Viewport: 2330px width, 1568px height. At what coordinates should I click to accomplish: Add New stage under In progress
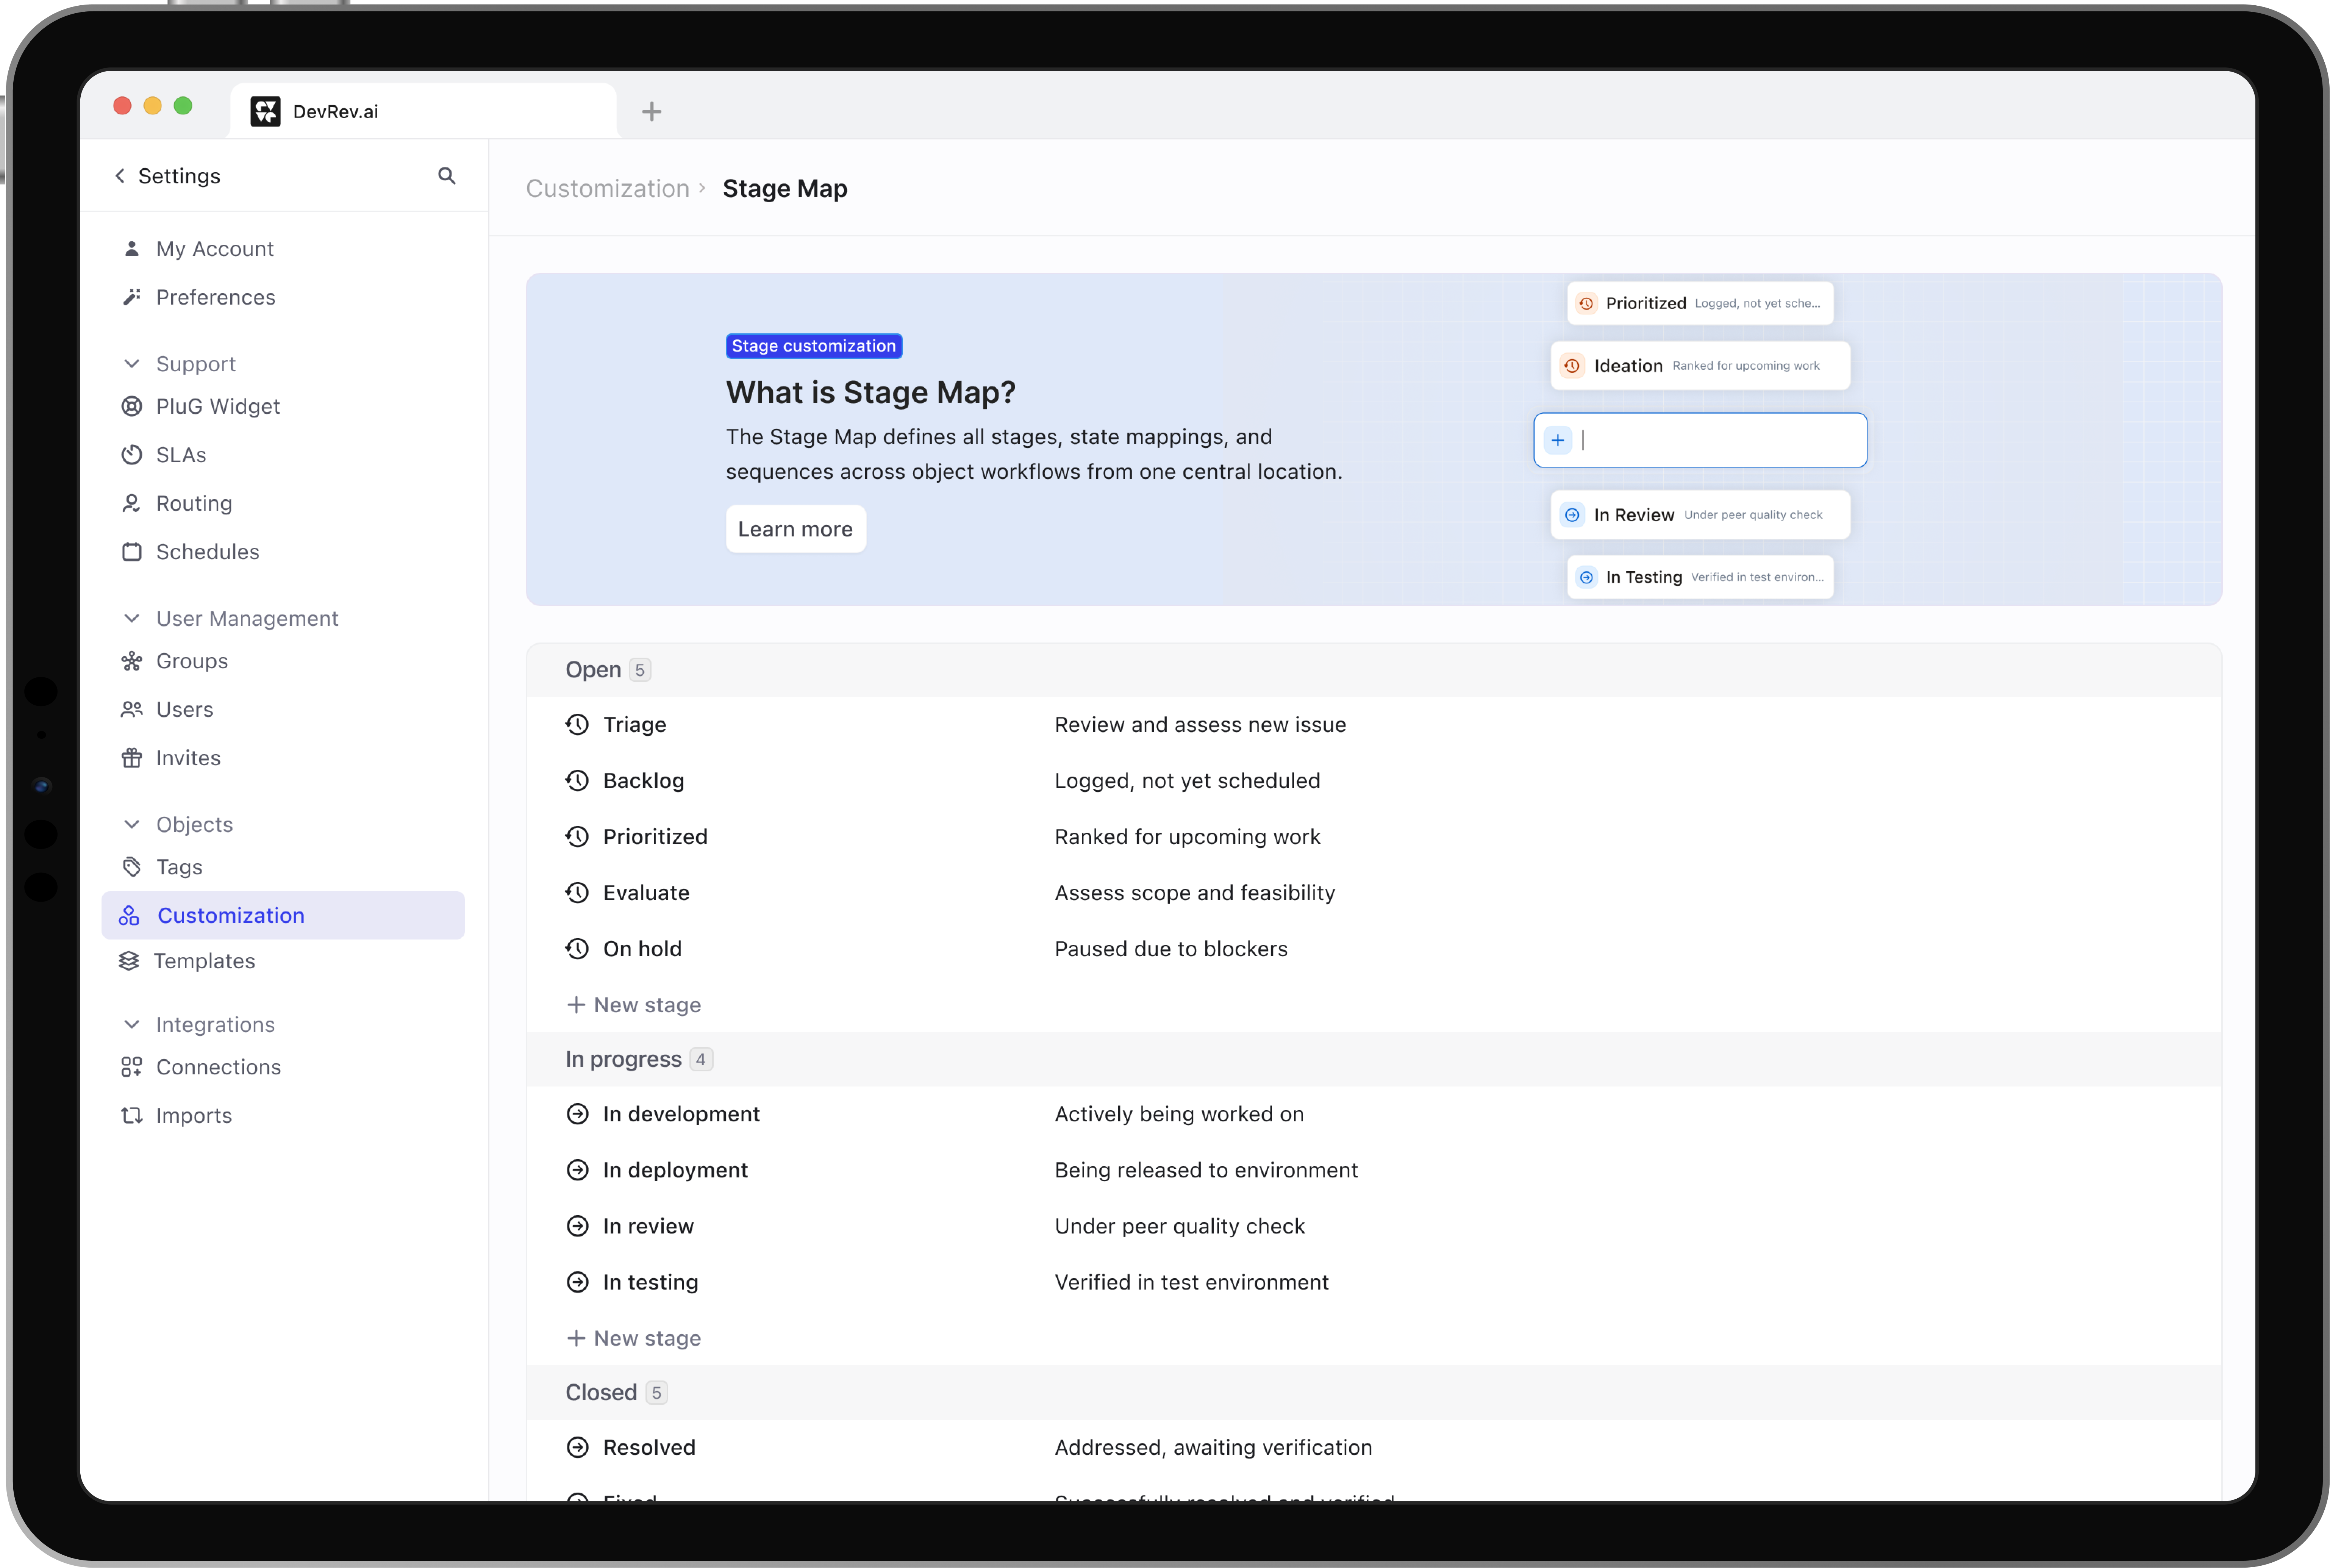(x=634, y=1338)
